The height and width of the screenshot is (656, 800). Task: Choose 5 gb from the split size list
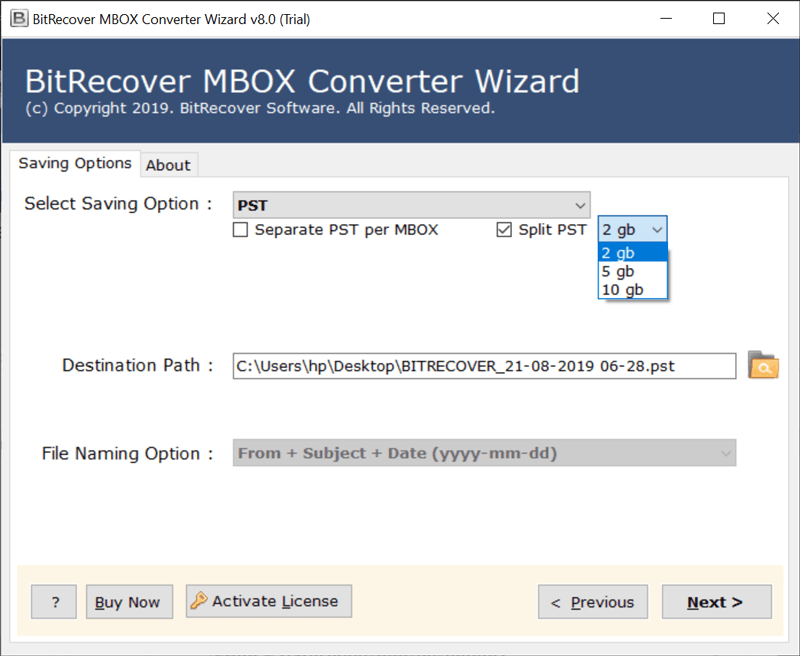(632, 271)
